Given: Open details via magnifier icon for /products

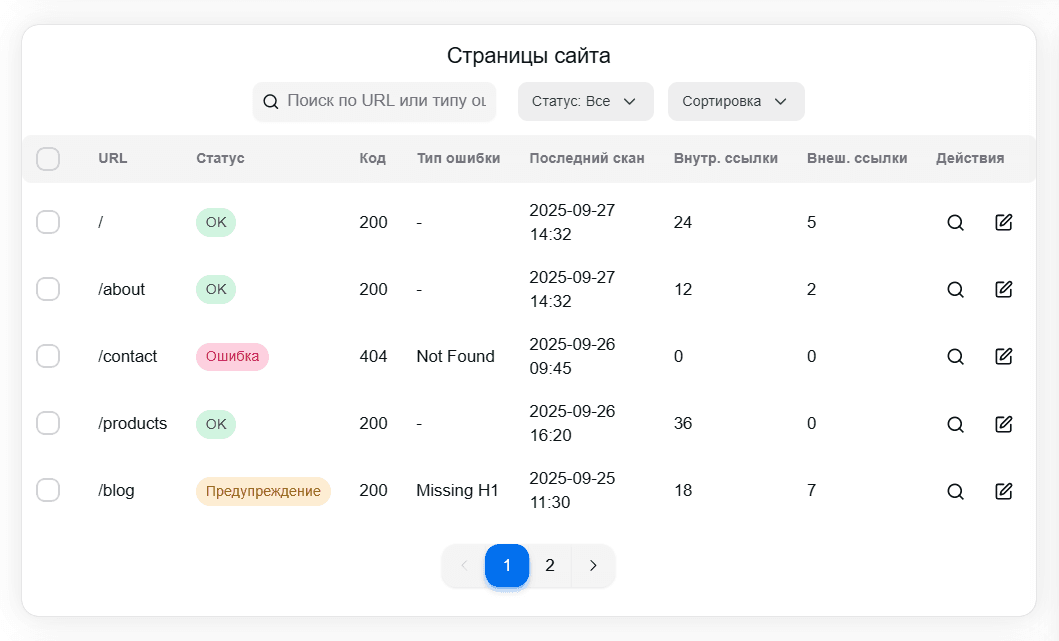Looking at the screenshot, I should [x=955, y=424].
